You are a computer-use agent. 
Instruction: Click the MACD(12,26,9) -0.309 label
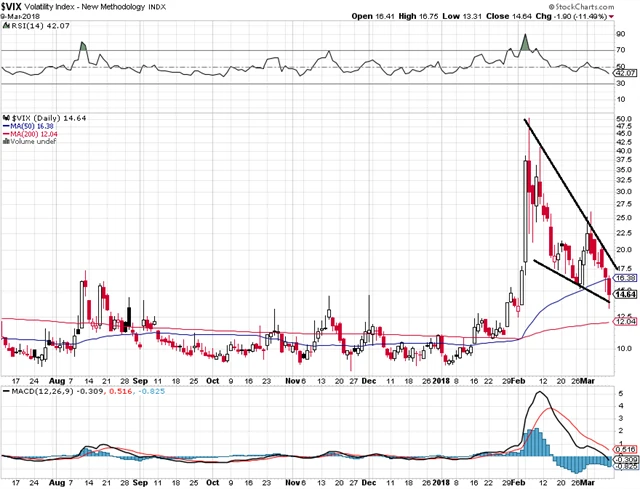(x=57, y=391)
